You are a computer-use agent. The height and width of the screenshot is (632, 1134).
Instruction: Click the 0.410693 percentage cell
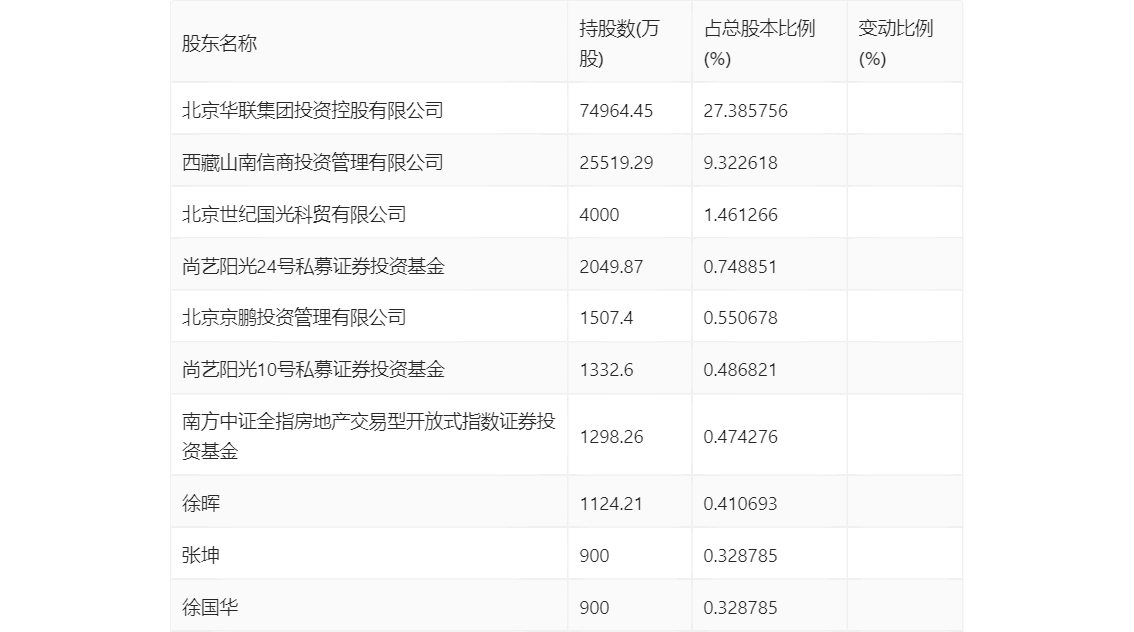click(x=741, y=504)
